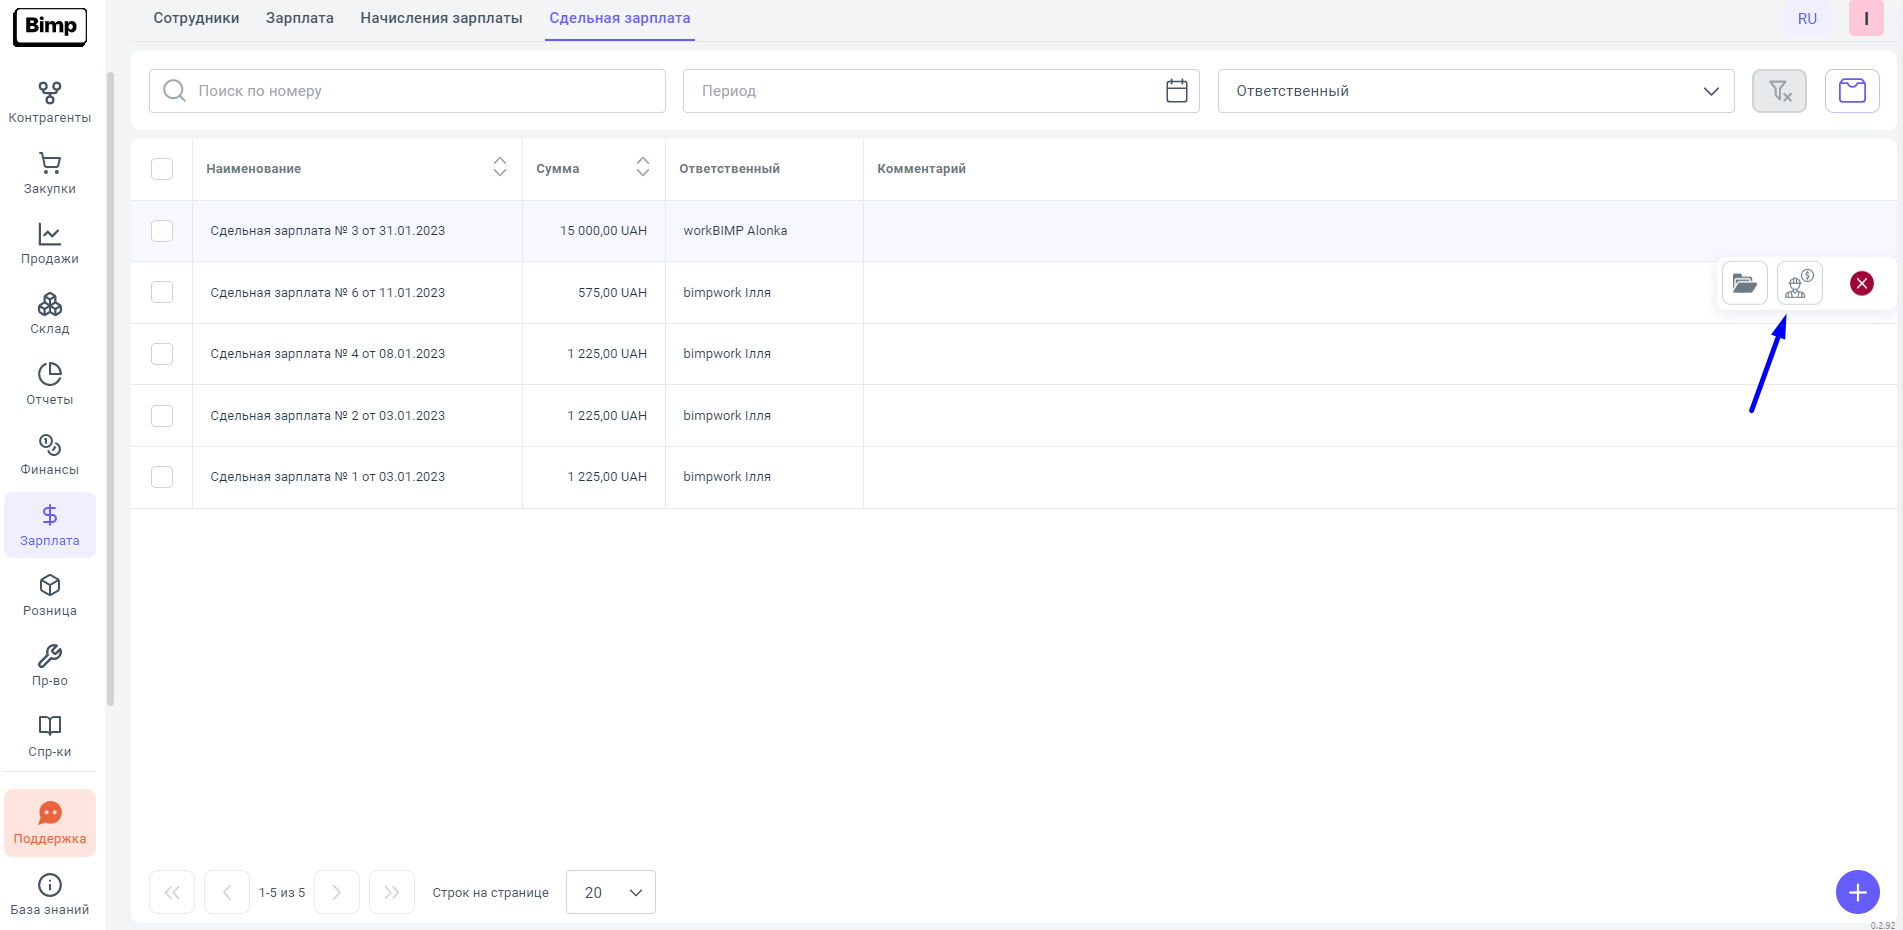Image resolution: width=1903 pixels, height=930 pixels.
Task: Open the Контрагенты sidebar section
Action: 49,103
